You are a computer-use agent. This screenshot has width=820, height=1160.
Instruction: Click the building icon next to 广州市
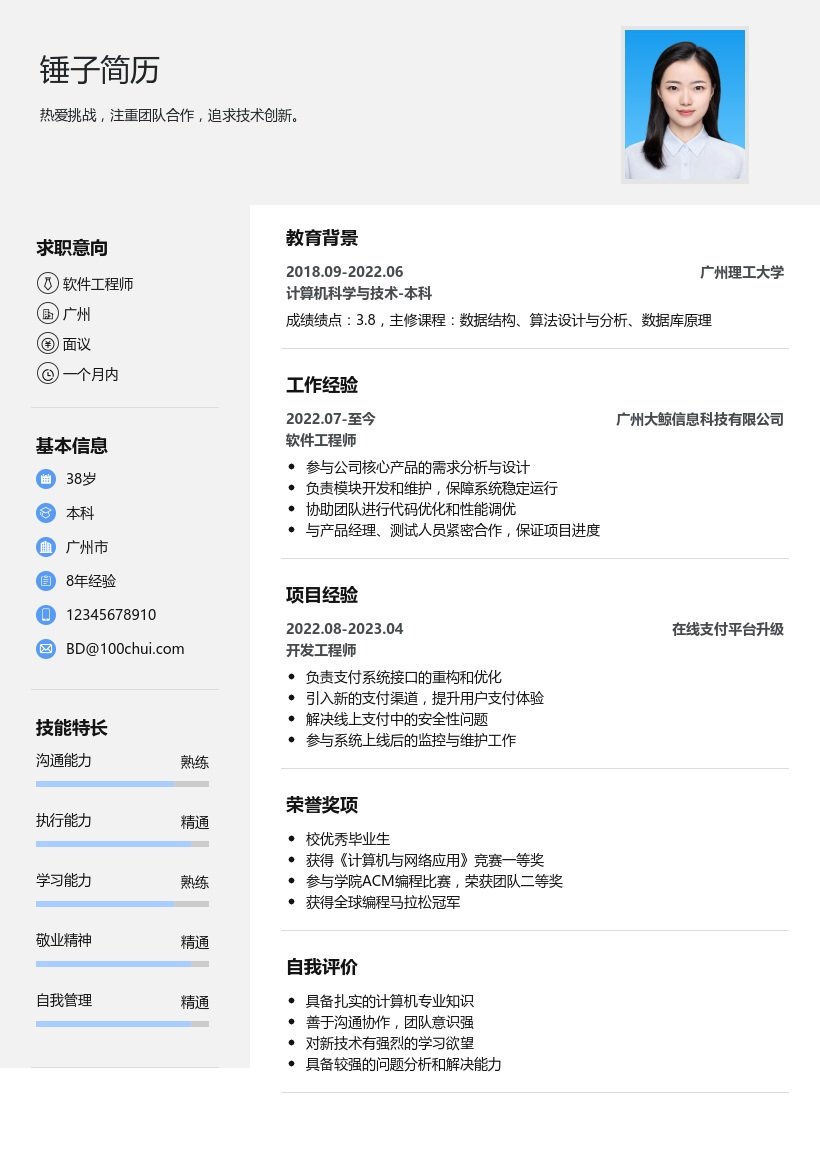(46, 547)
